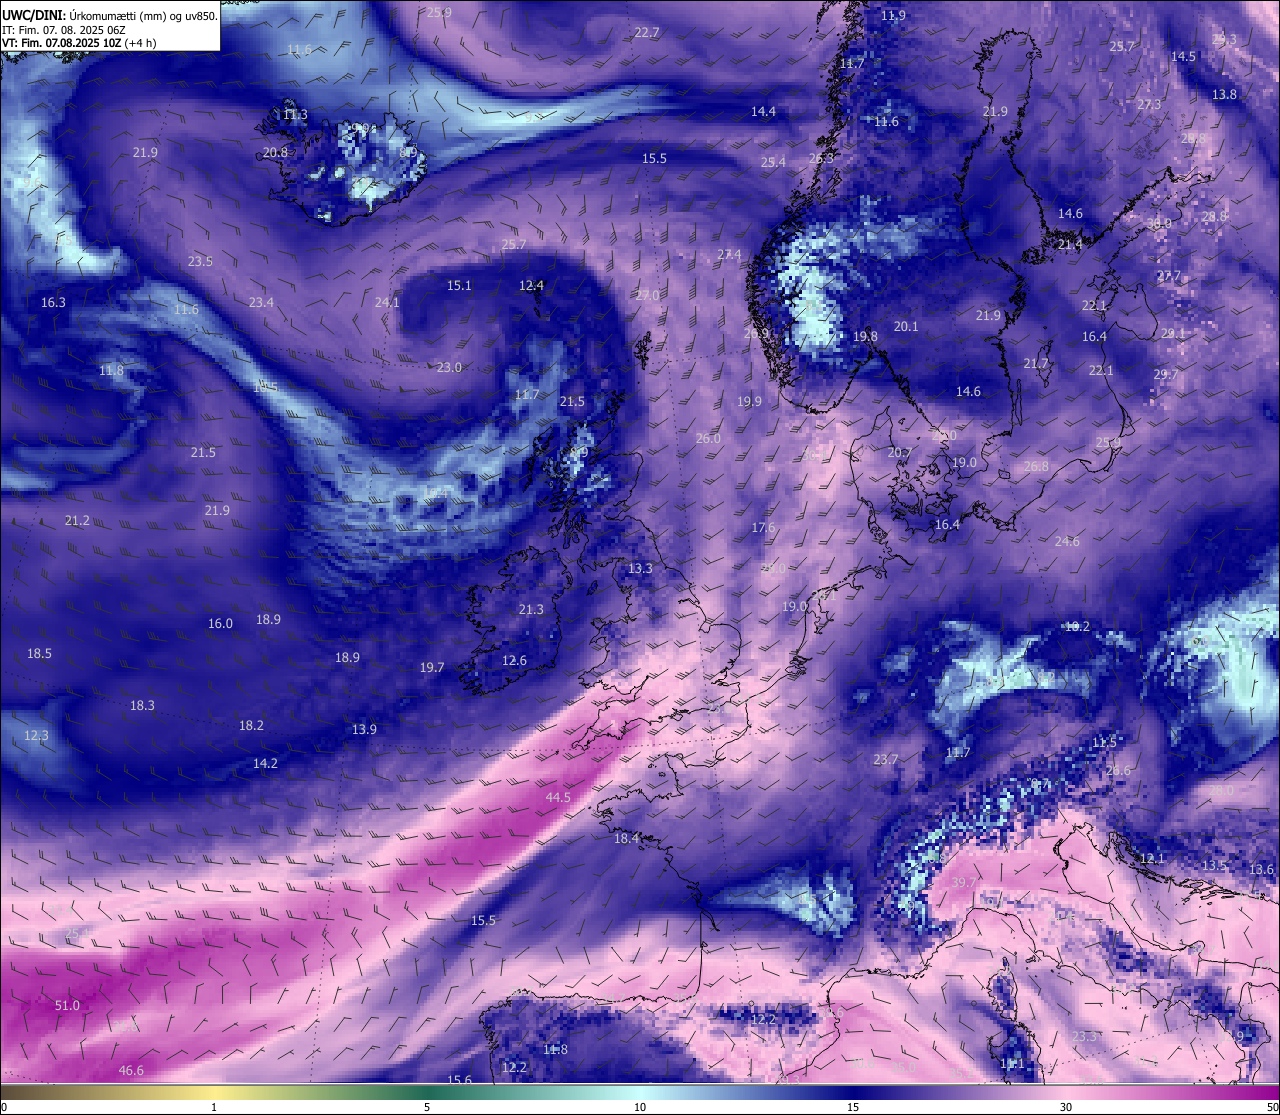Click the 20.8 value by Iceland

coord(275,152)
